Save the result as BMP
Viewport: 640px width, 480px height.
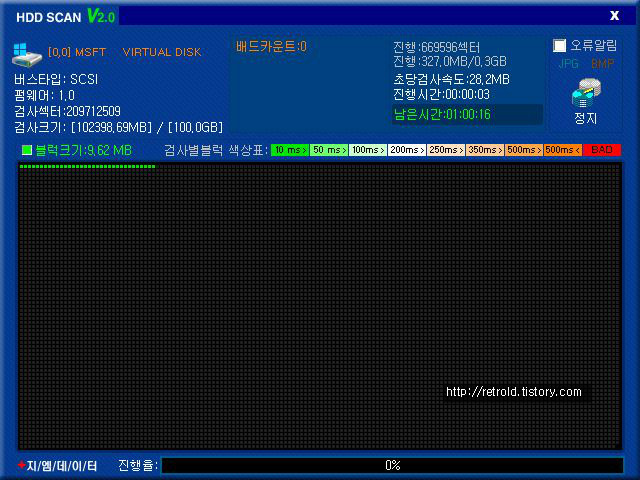tap(602, 64)
